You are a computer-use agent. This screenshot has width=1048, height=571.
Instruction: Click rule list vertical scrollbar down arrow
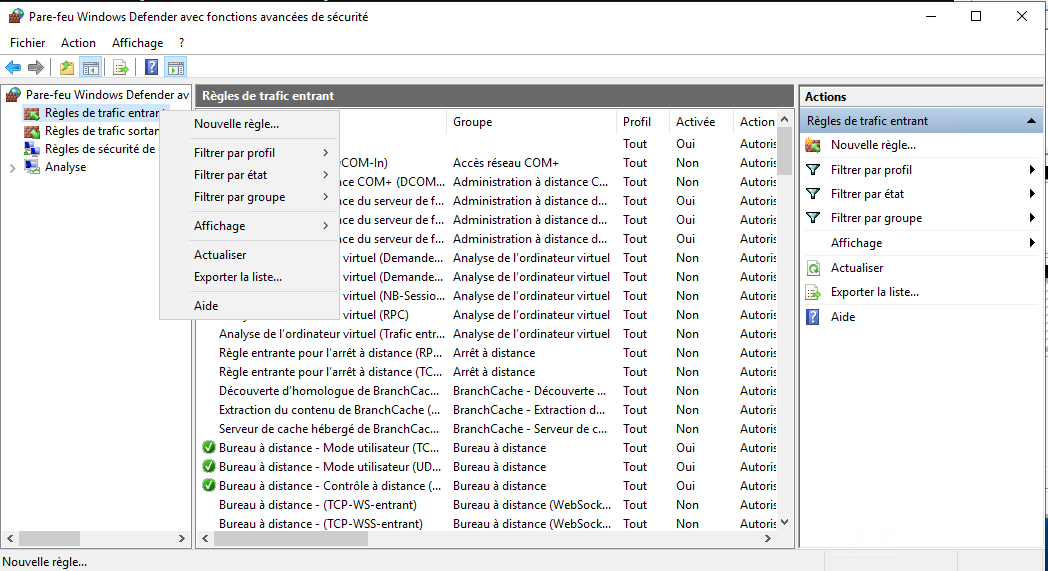[x=785, y=522]
